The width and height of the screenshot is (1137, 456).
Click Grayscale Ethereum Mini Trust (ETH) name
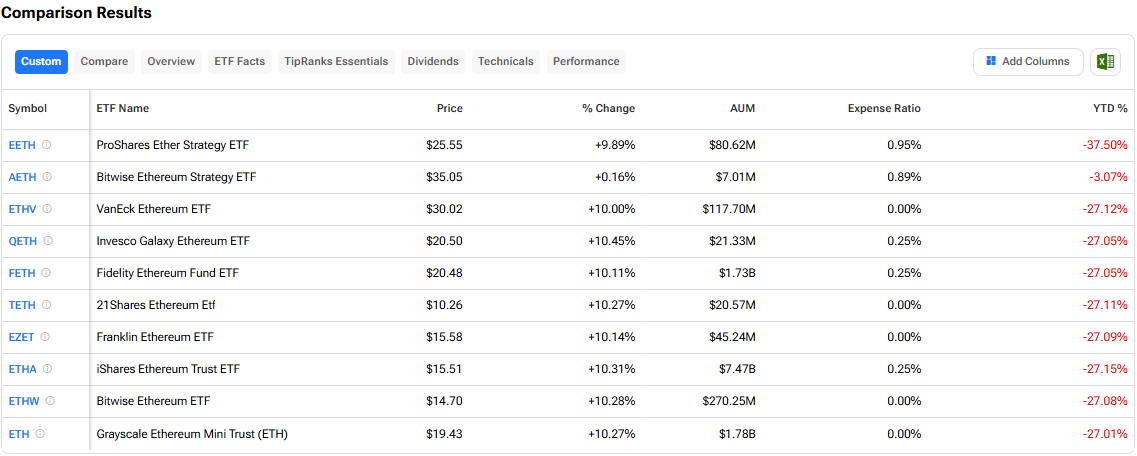(192, 434)
